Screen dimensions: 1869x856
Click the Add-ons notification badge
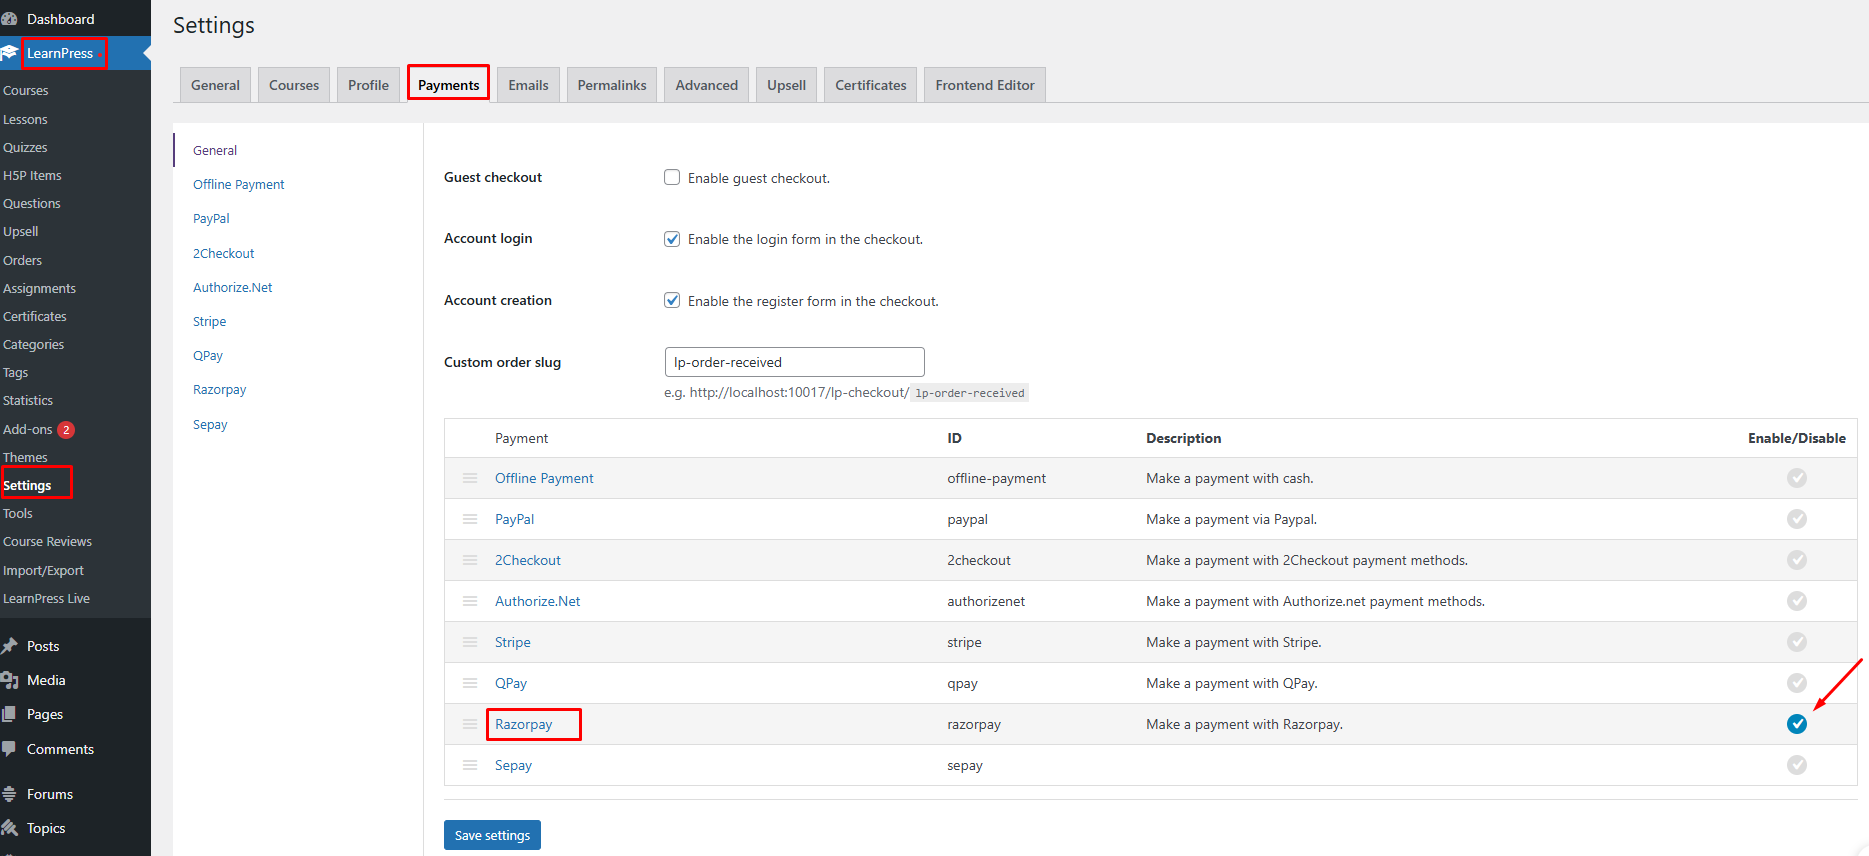pyautogui.click(x=66, y=430)
